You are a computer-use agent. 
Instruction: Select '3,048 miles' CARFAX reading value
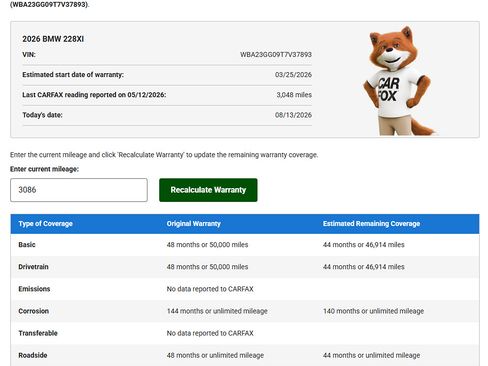coord(294,95)
